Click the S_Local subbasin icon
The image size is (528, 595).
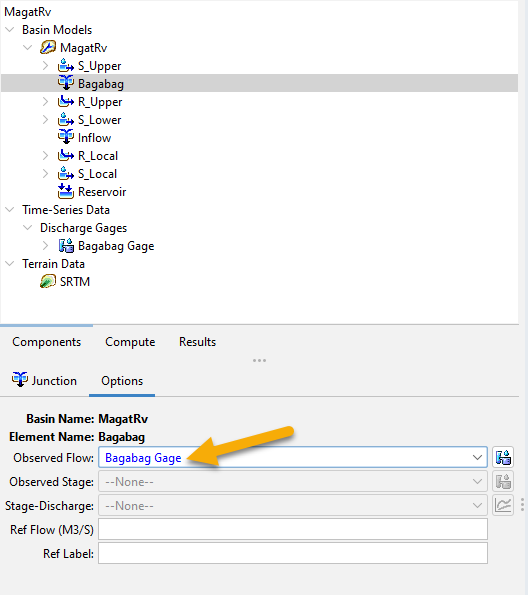point(66,173)
